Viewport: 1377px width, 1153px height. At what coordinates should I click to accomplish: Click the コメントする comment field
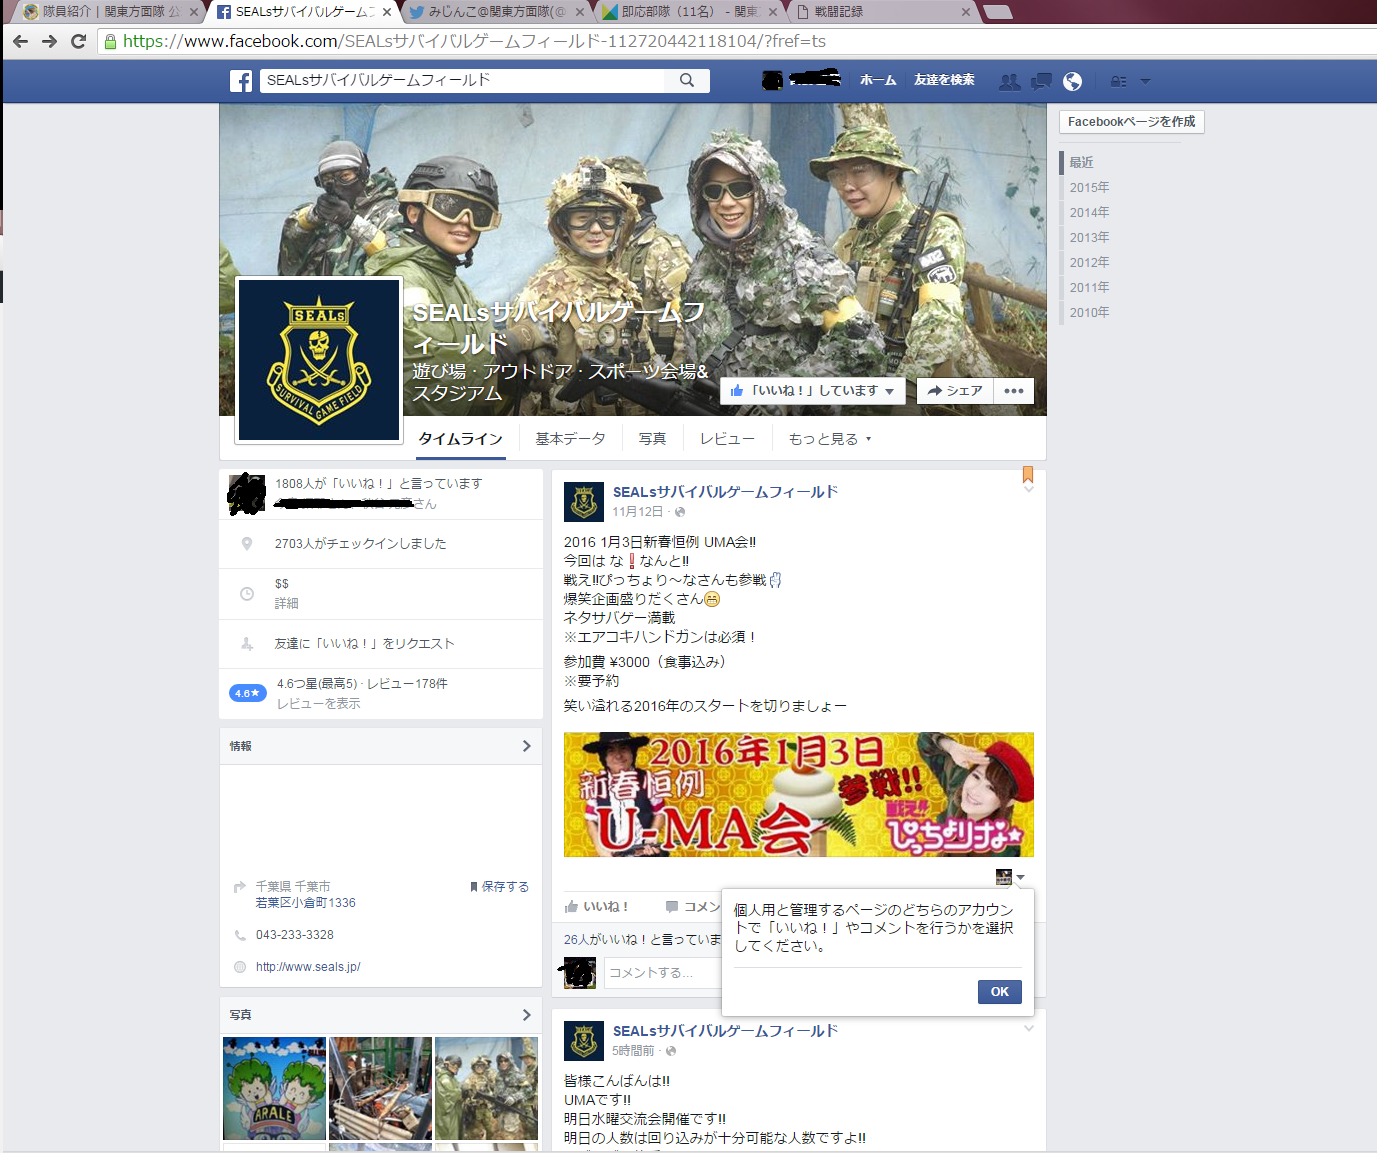click(662, 973)
